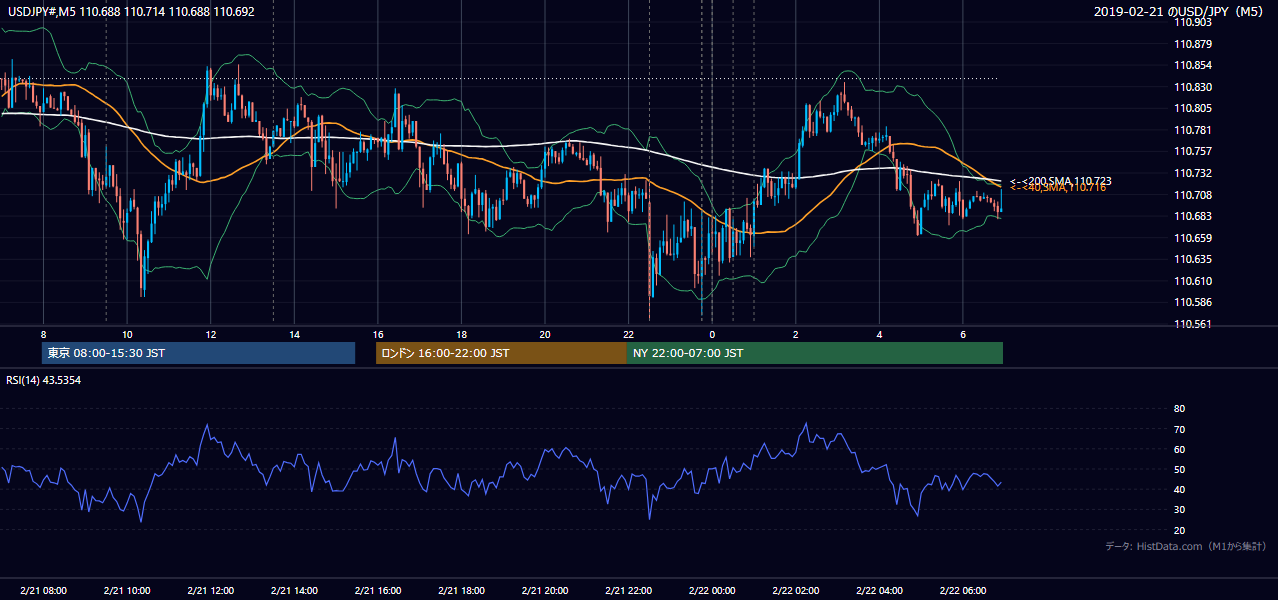Click price axis label 110.879
This screenshot has width=1278, height=600.
coord(1193,44)
